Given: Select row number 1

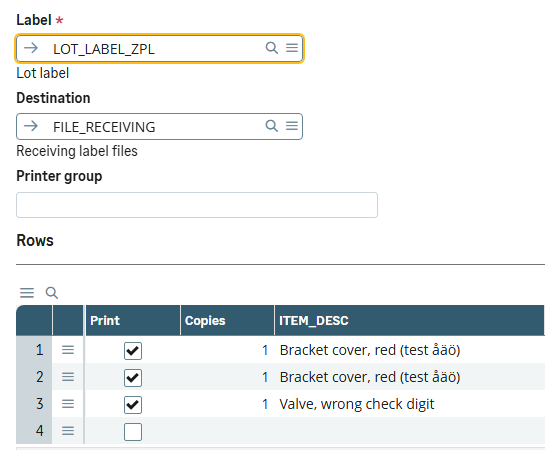Looking at the screenshot, I should point(34,350).
